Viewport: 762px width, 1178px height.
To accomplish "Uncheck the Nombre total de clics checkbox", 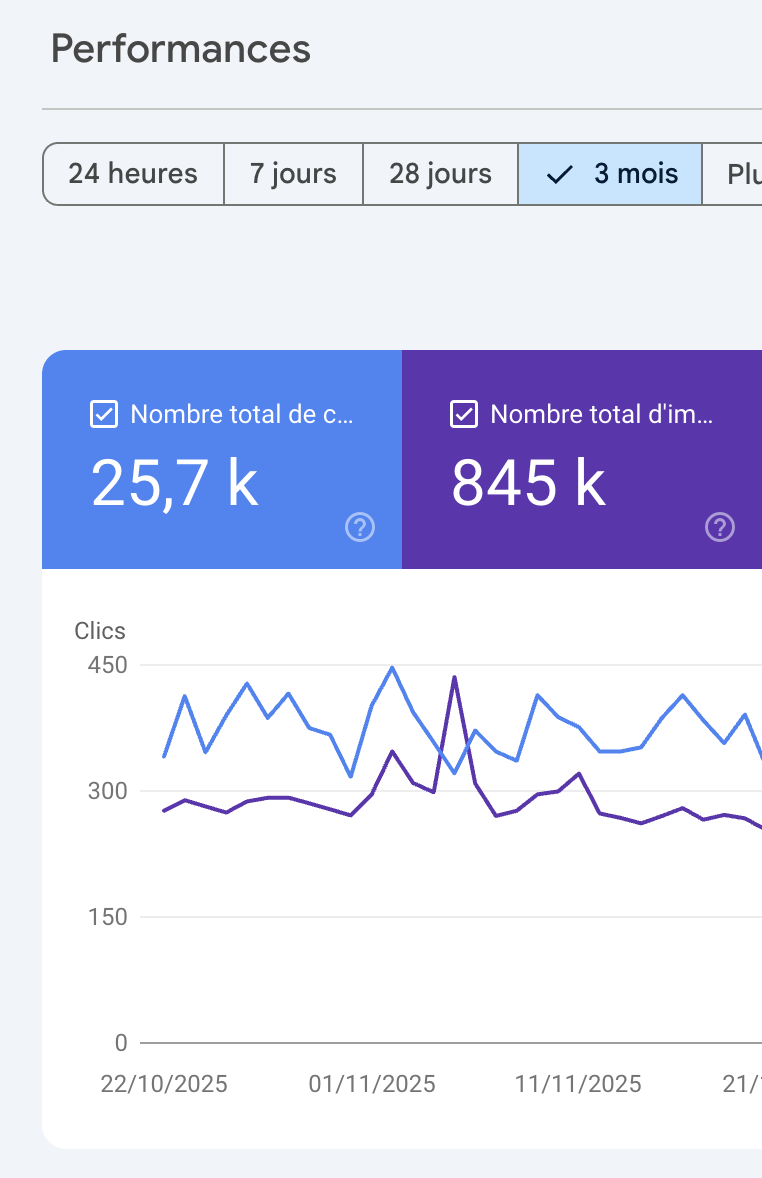I will [x=104, y=414].
